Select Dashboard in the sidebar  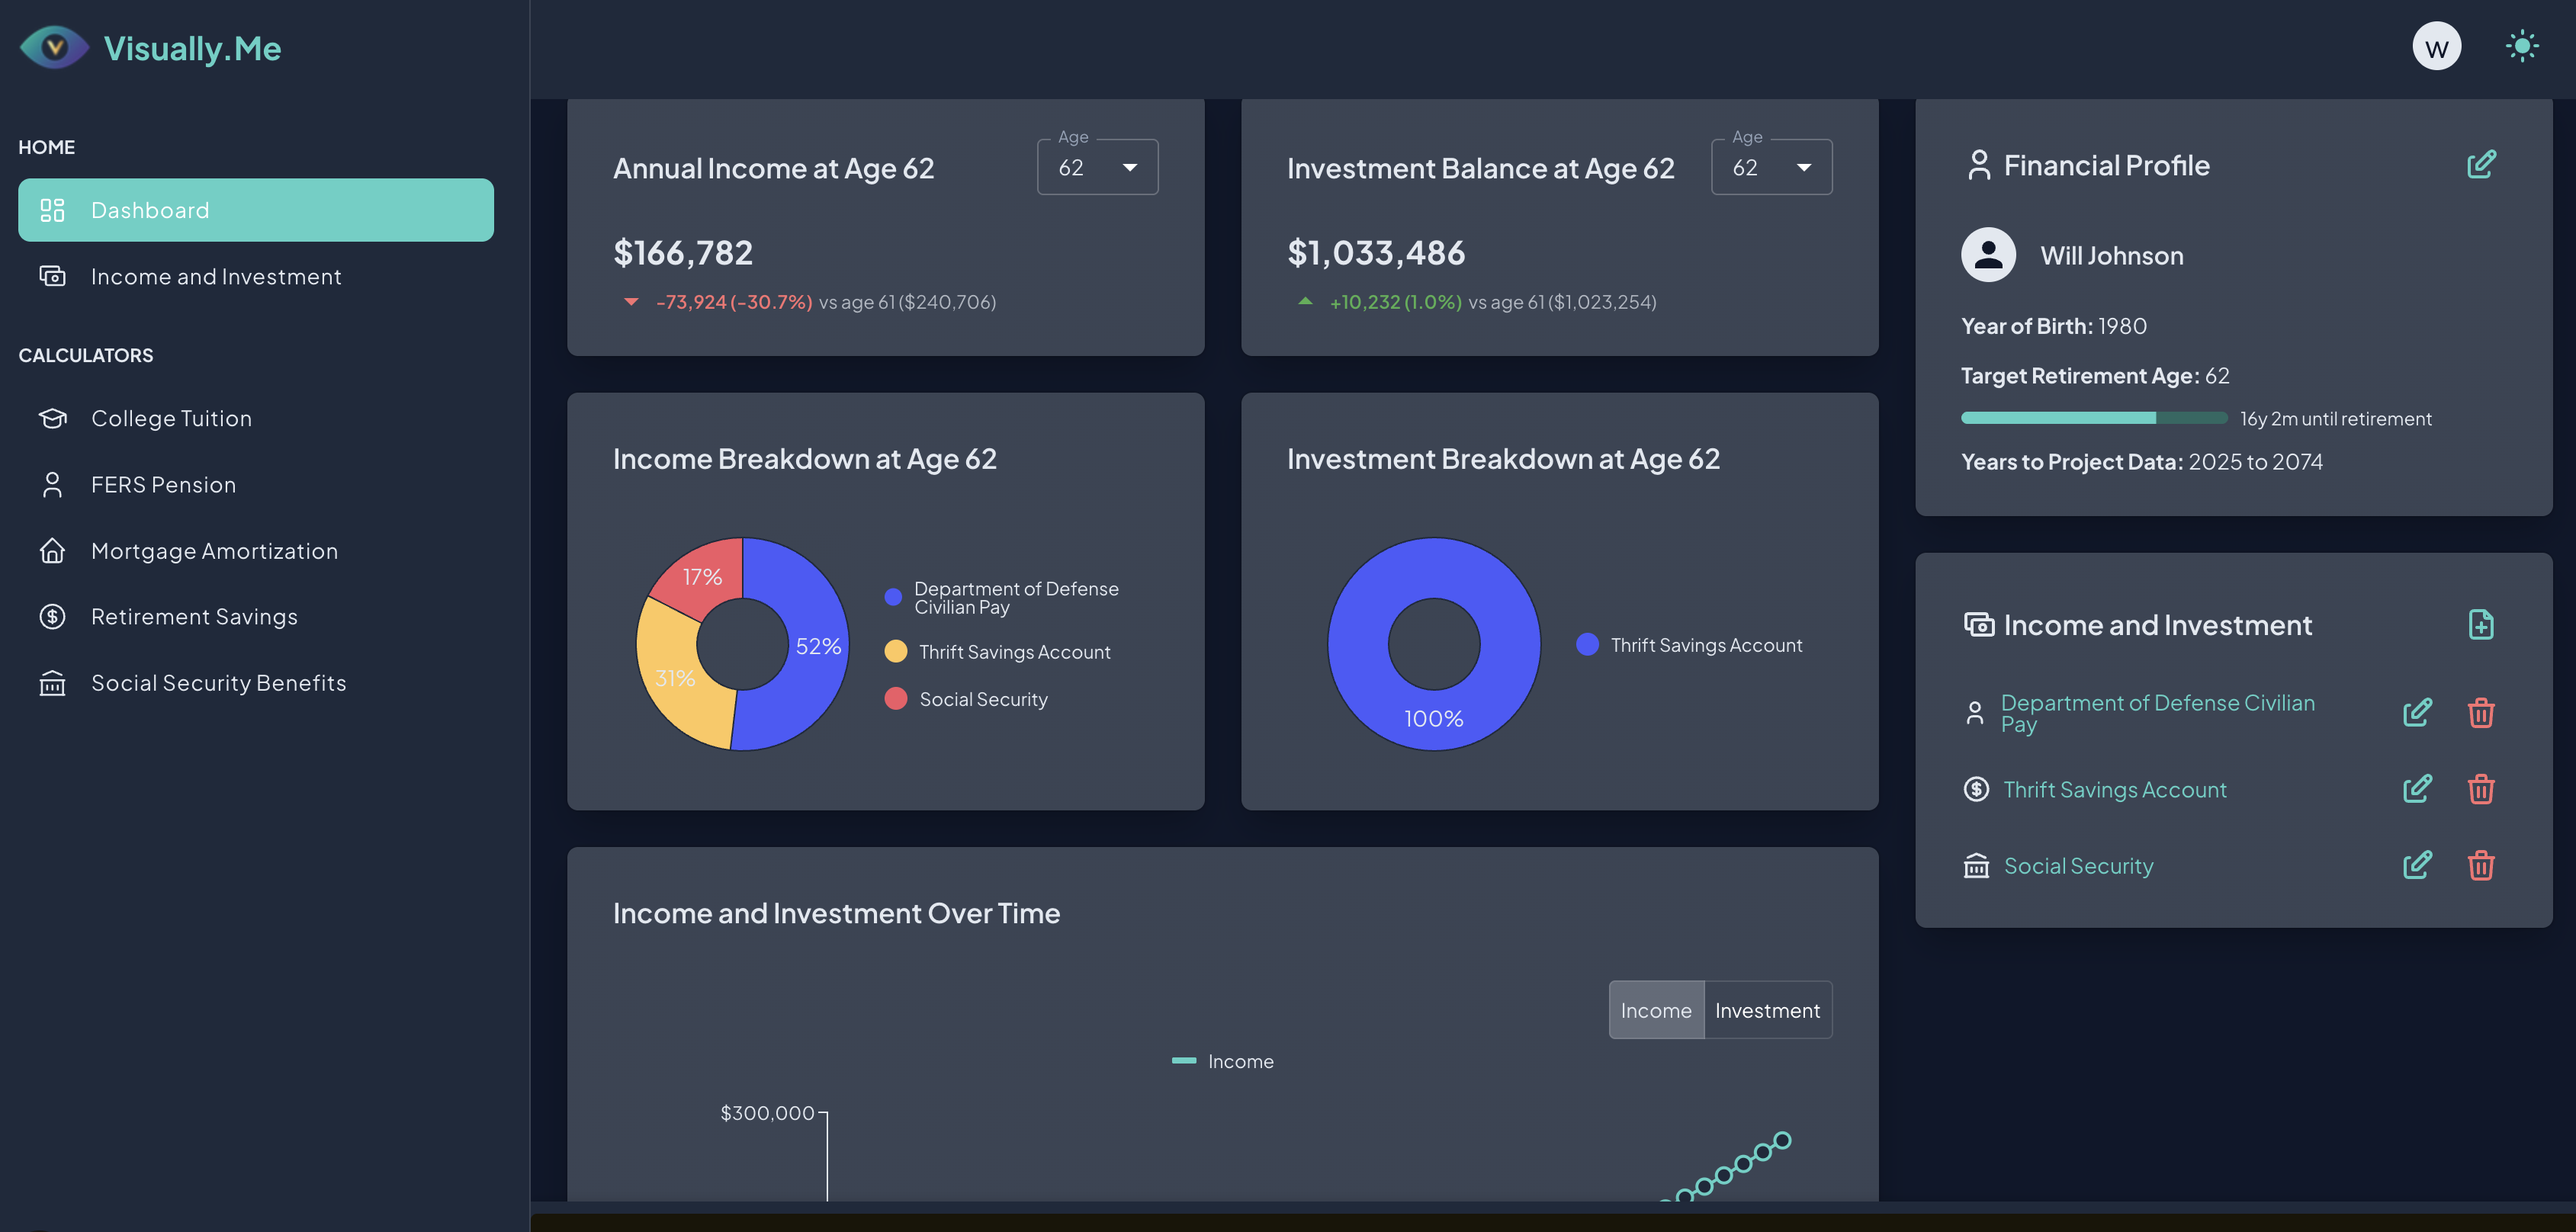pos(150,210)
